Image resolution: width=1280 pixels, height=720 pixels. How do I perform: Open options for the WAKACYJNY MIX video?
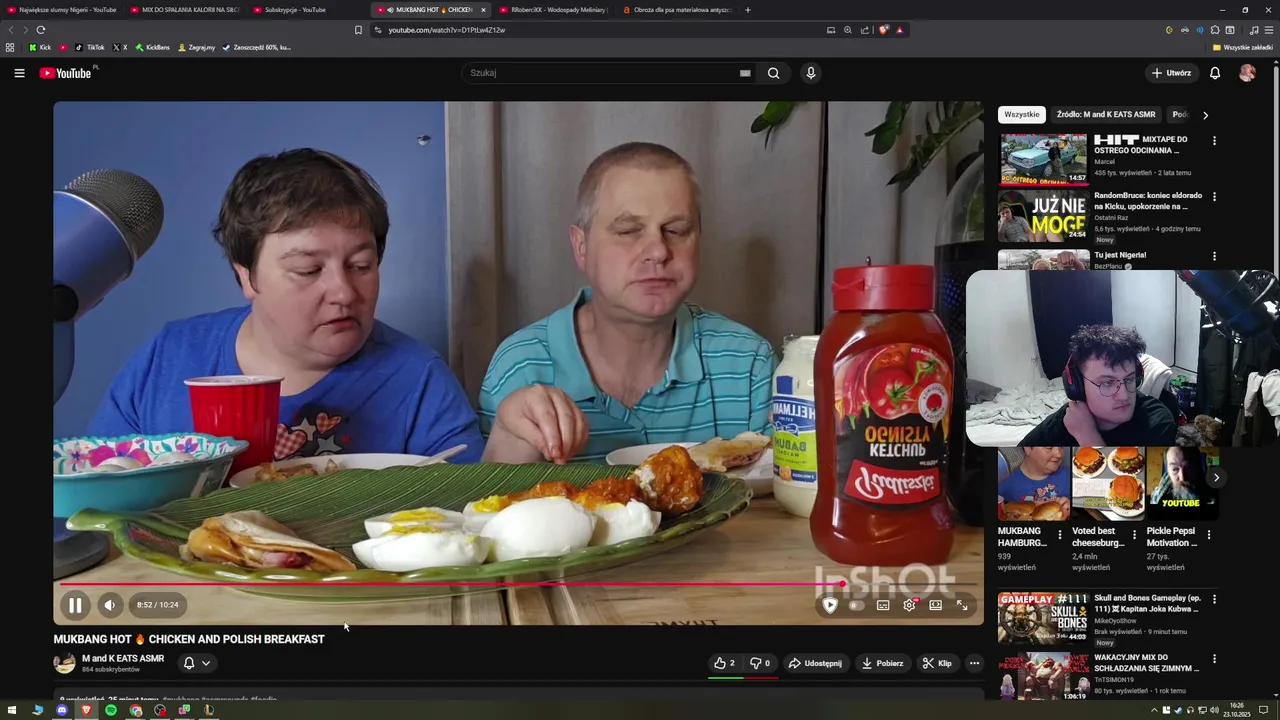[x=1214, y=659]
